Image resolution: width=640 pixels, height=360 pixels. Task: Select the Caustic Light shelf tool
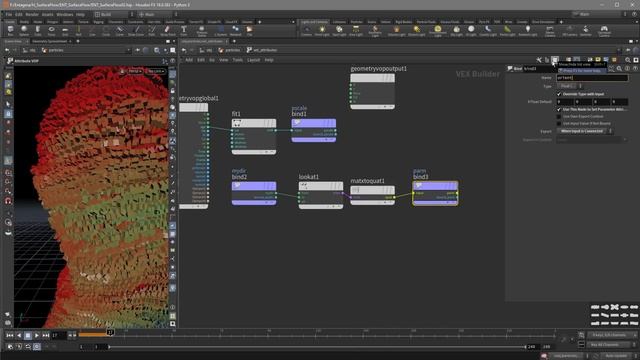(x=488, y=30)
